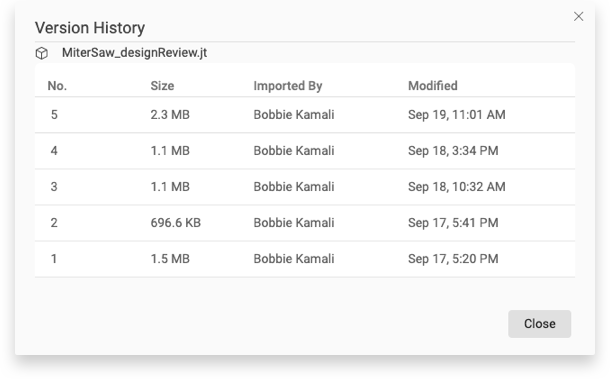Select version 1 row number
610x380 pixels.
(x=54, y=259)
